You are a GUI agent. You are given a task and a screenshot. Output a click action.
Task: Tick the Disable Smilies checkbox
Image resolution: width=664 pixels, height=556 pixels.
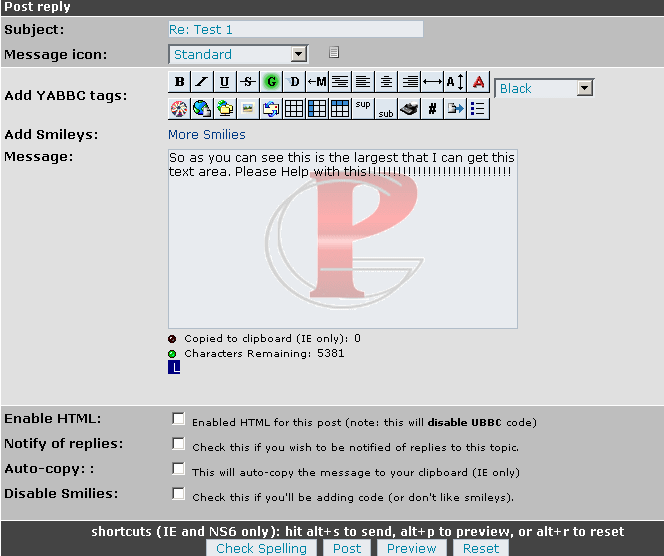(179, 494)
